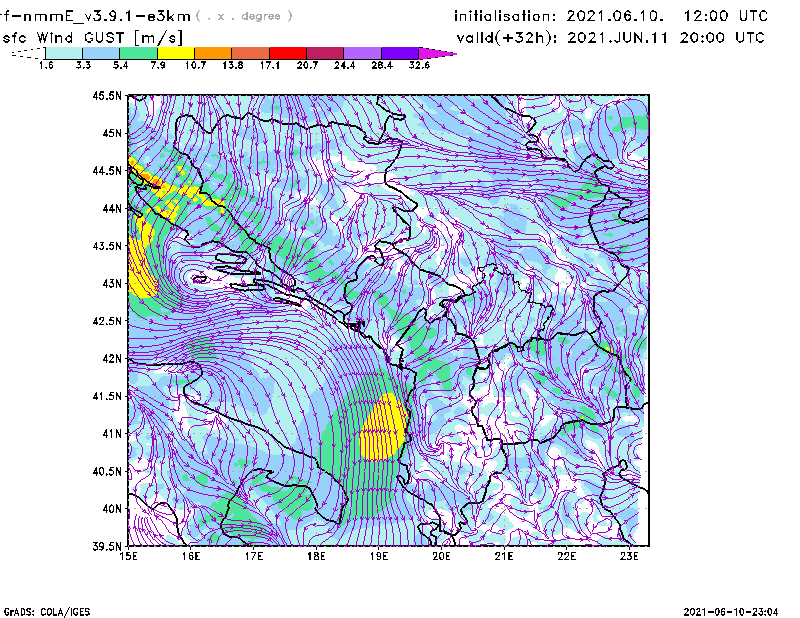This screenshot has width=800, height=618.
Task: Click the model name 'nmmE_v3.9.1-e3km' text
Action: coord(107,16)
